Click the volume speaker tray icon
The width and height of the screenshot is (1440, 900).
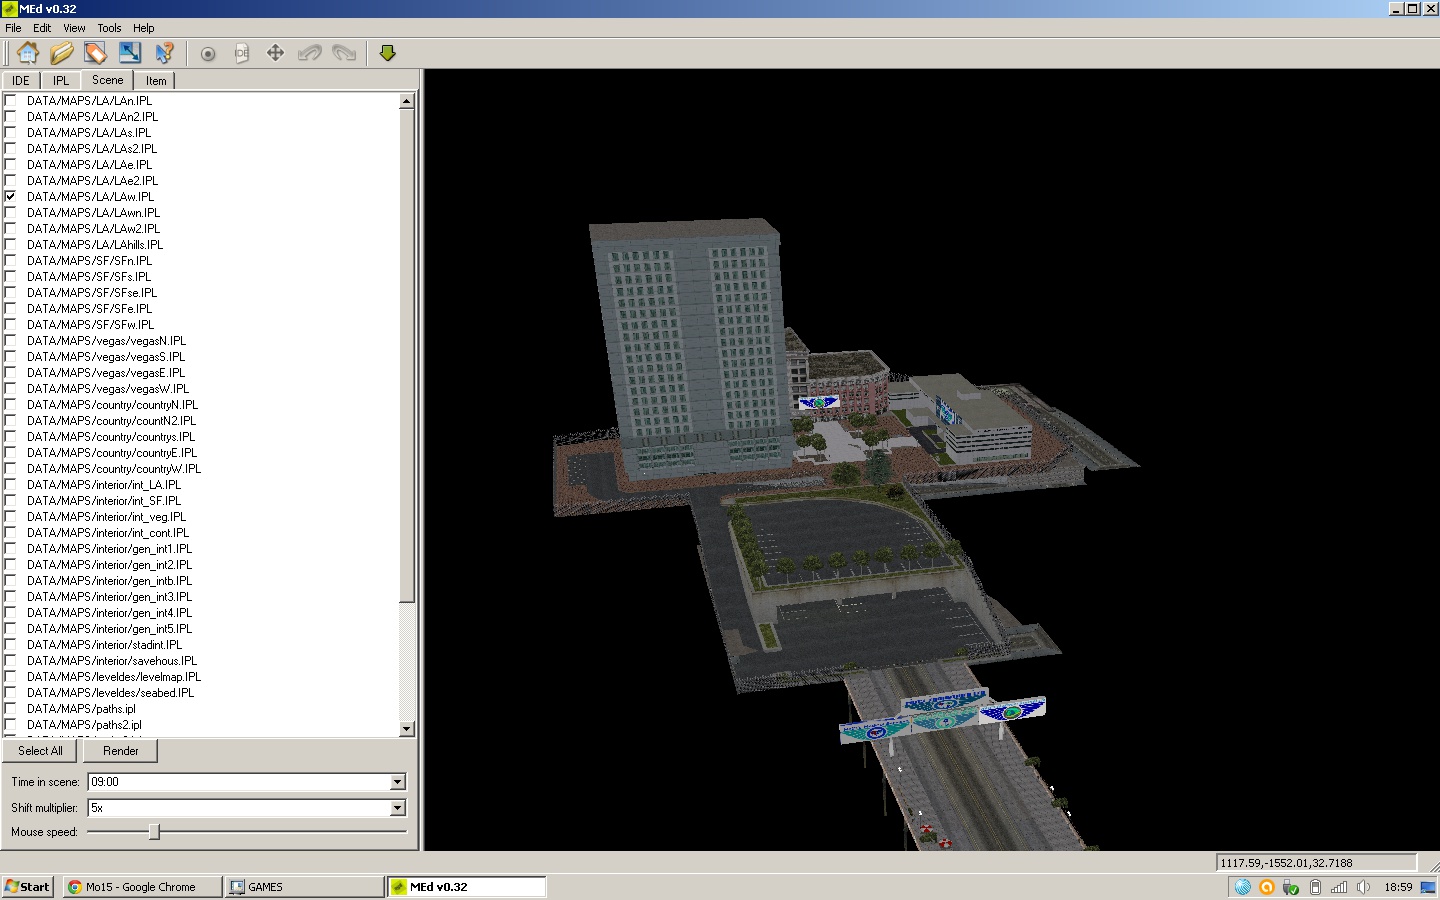[1363, 887]
